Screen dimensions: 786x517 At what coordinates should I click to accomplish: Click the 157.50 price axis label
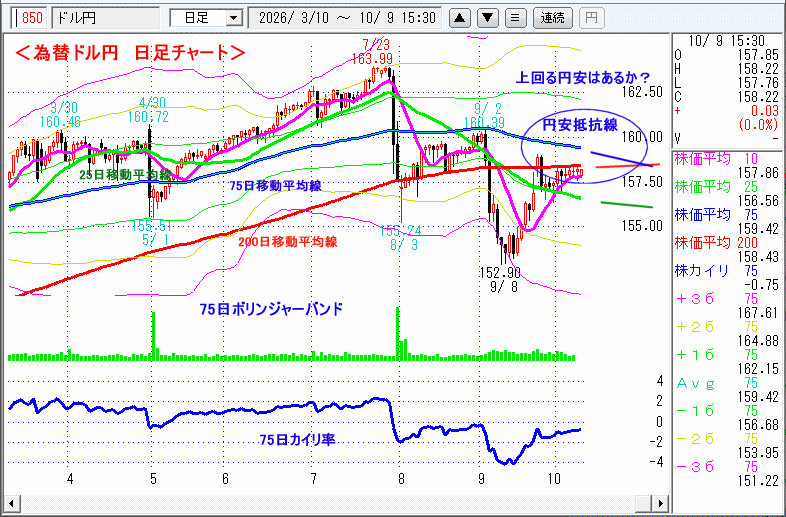tap(642, 182)
